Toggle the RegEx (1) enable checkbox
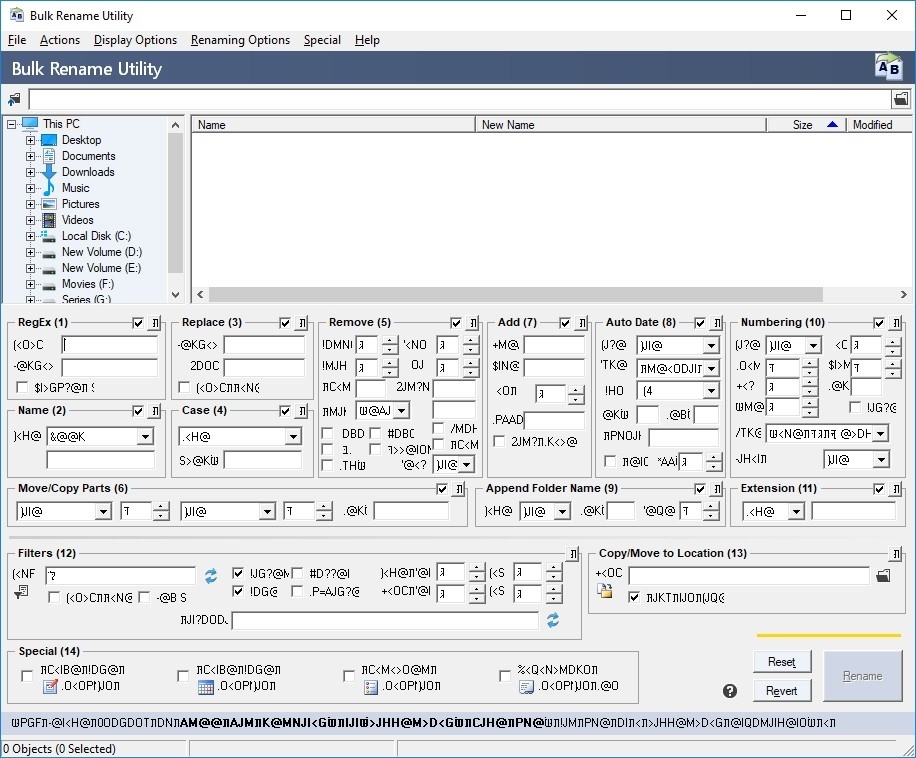The height and width of the screenshot is (758, 916). click(x=138, y=323)
